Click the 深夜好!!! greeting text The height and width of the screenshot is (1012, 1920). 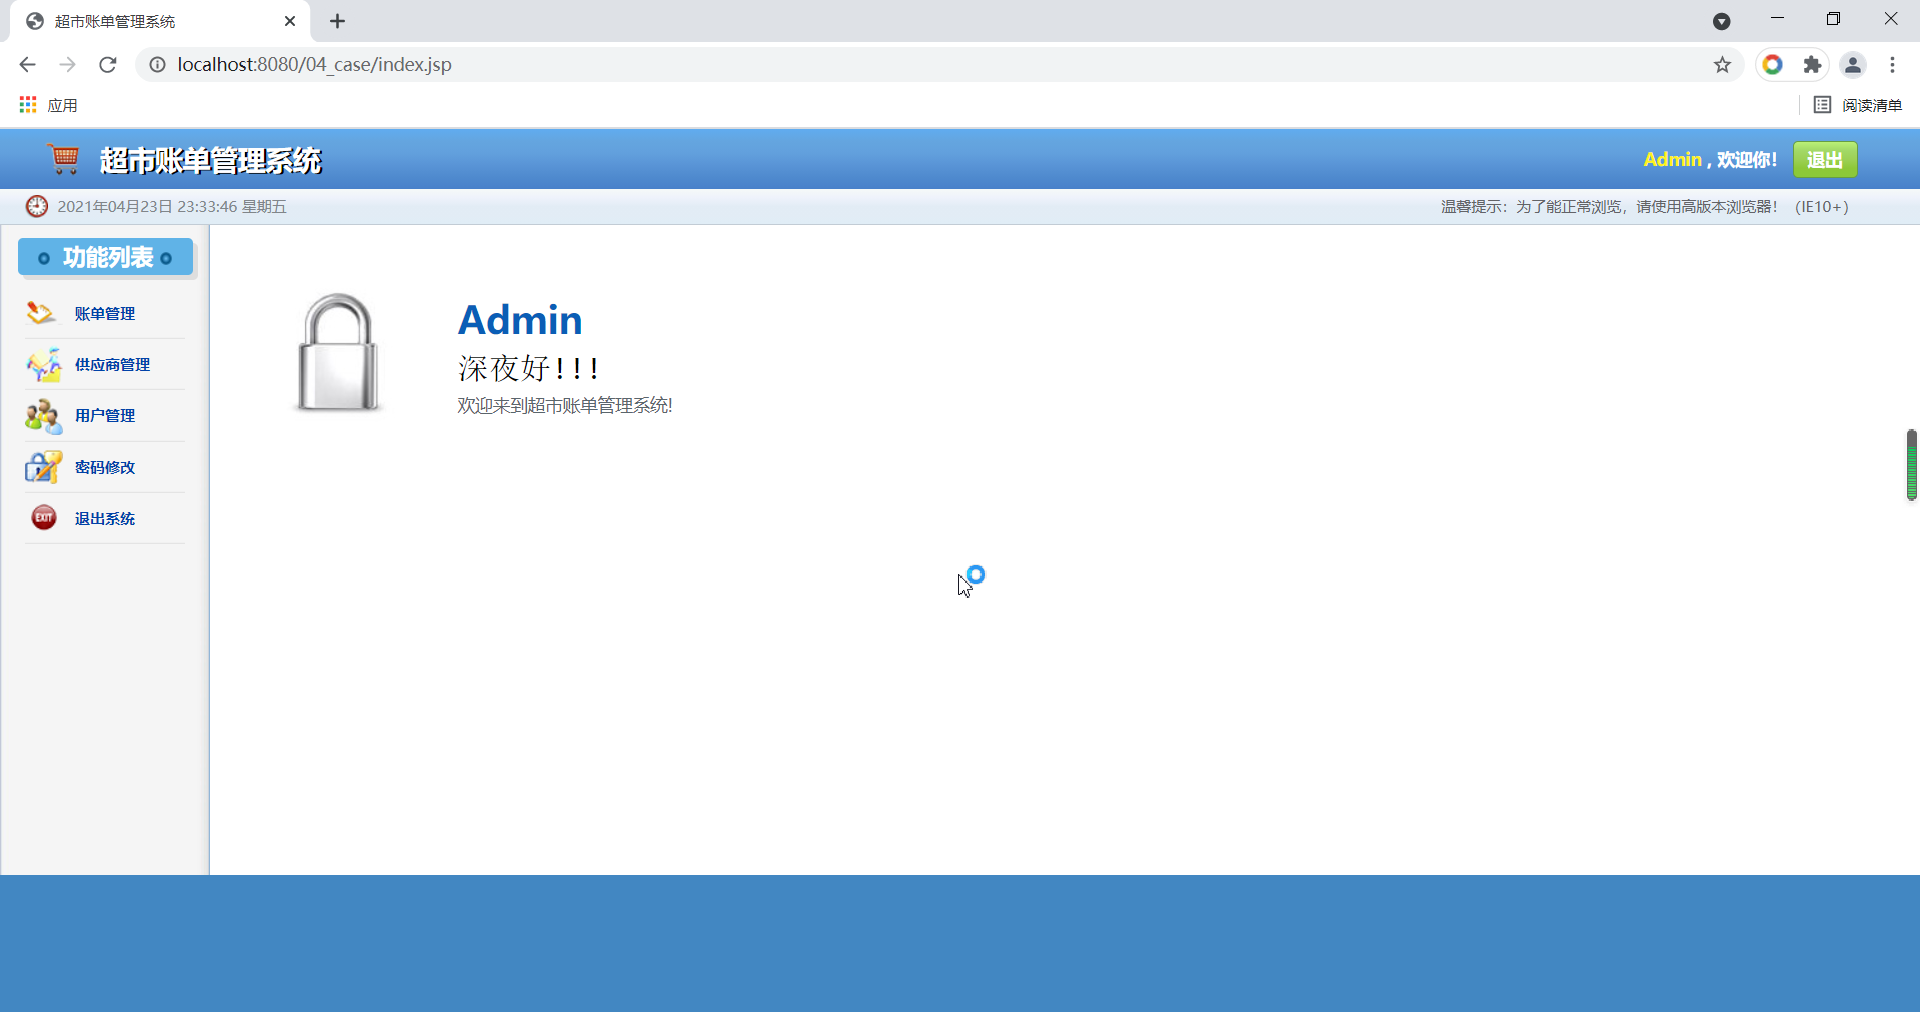click(529, 368)
